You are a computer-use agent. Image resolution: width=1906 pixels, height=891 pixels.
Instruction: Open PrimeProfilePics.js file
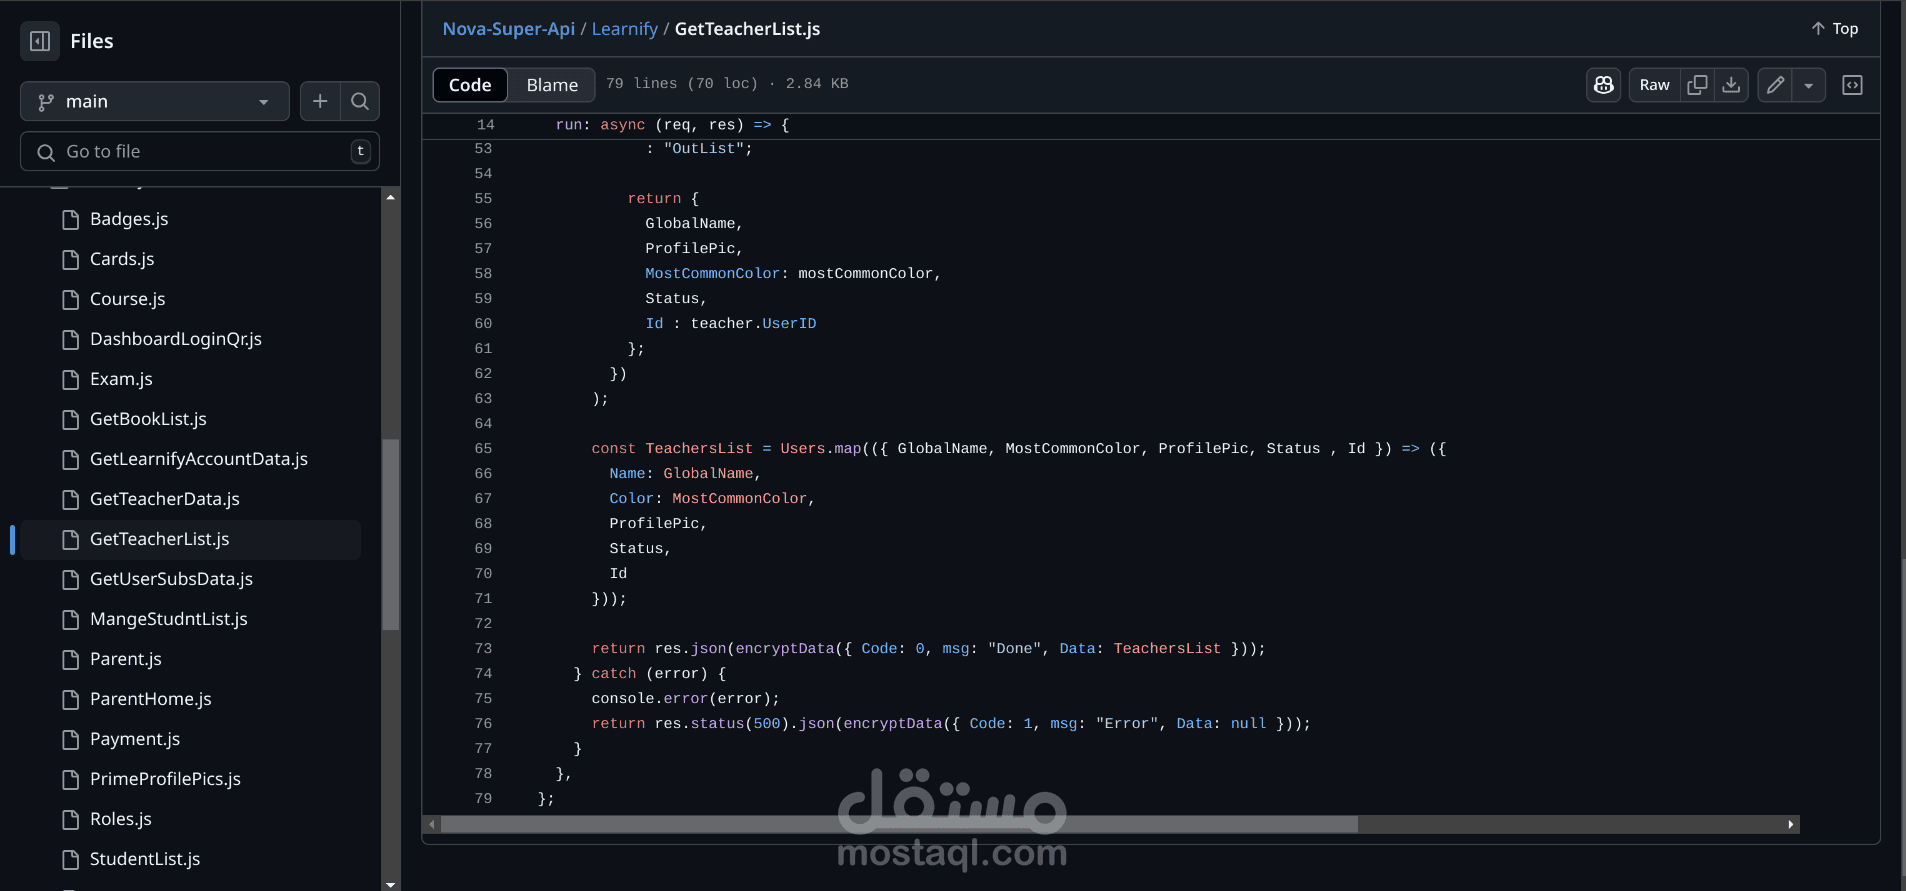coord(165,779)
